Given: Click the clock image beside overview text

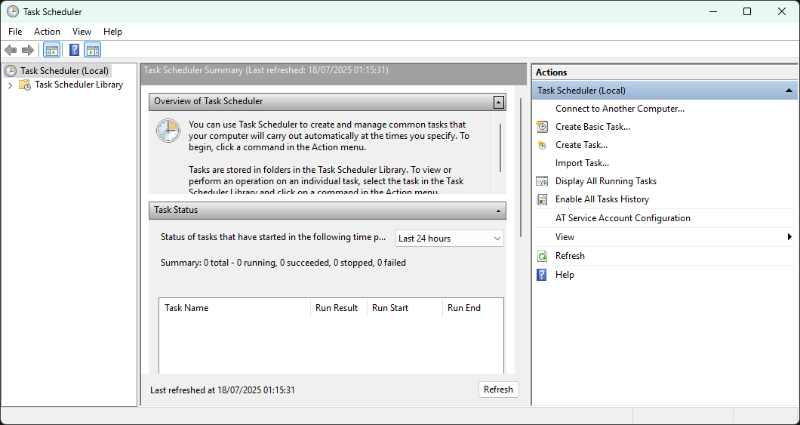Looking at the screenshot, I should click(x=168, y=131).
